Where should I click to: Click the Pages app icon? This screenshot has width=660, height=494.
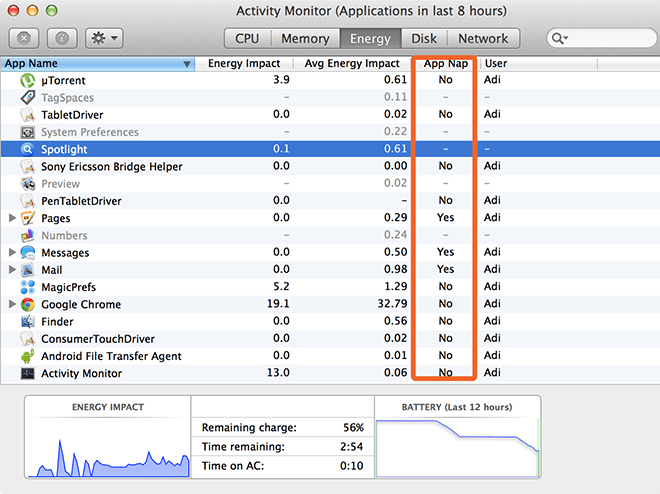(x=28, y=218)
